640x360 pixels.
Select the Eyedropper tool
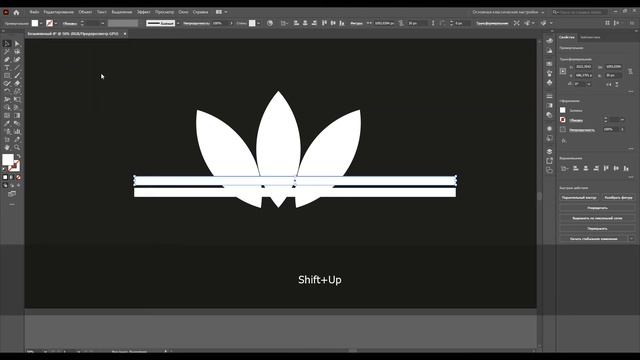[x=7, y=123]
